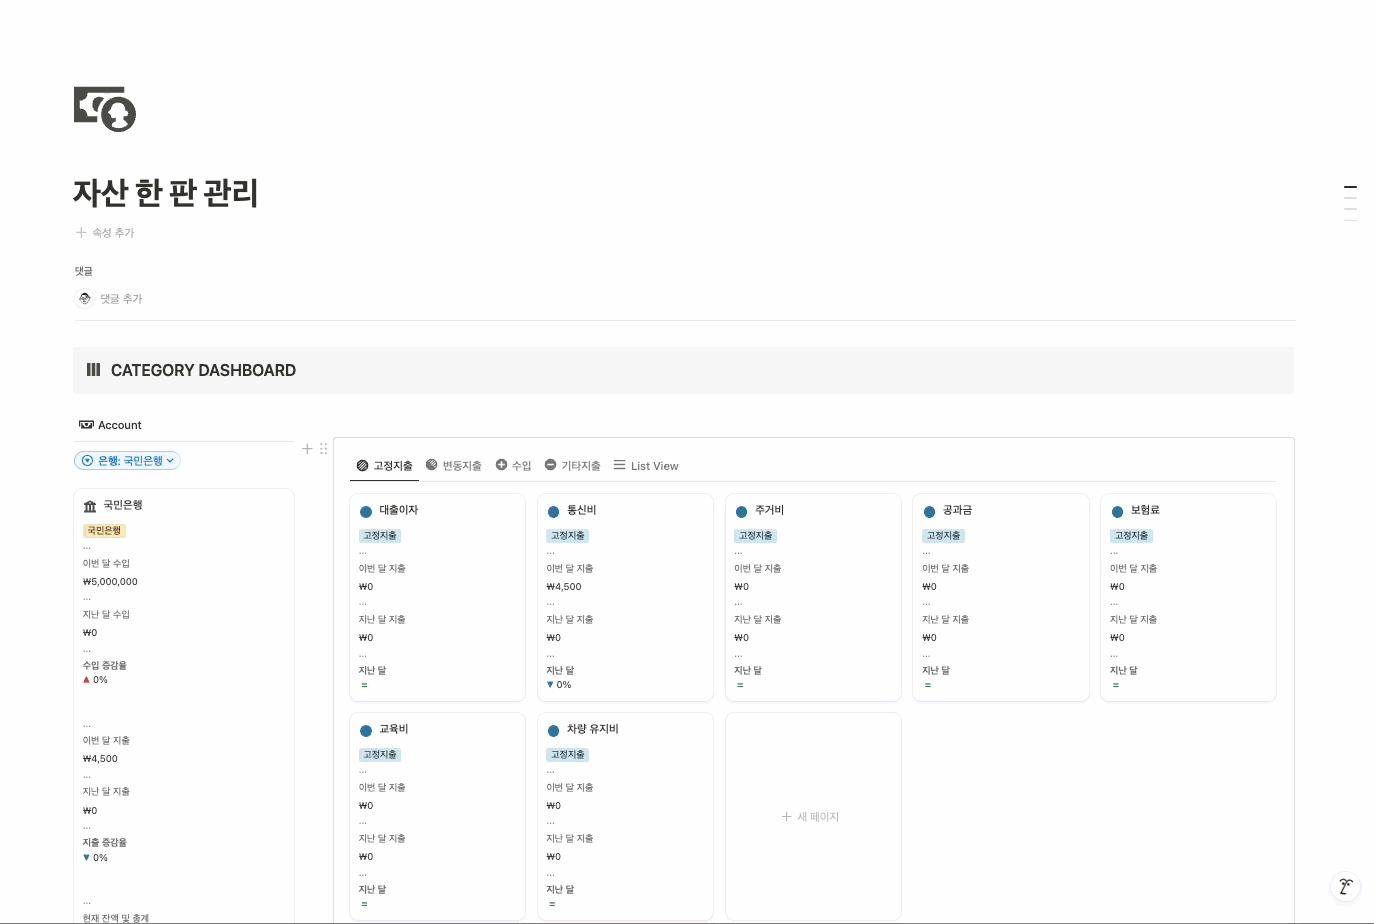Click the blue circle icon on 통신비 card
Screen dimensions: 1374x924
click(x=553, y=511)
